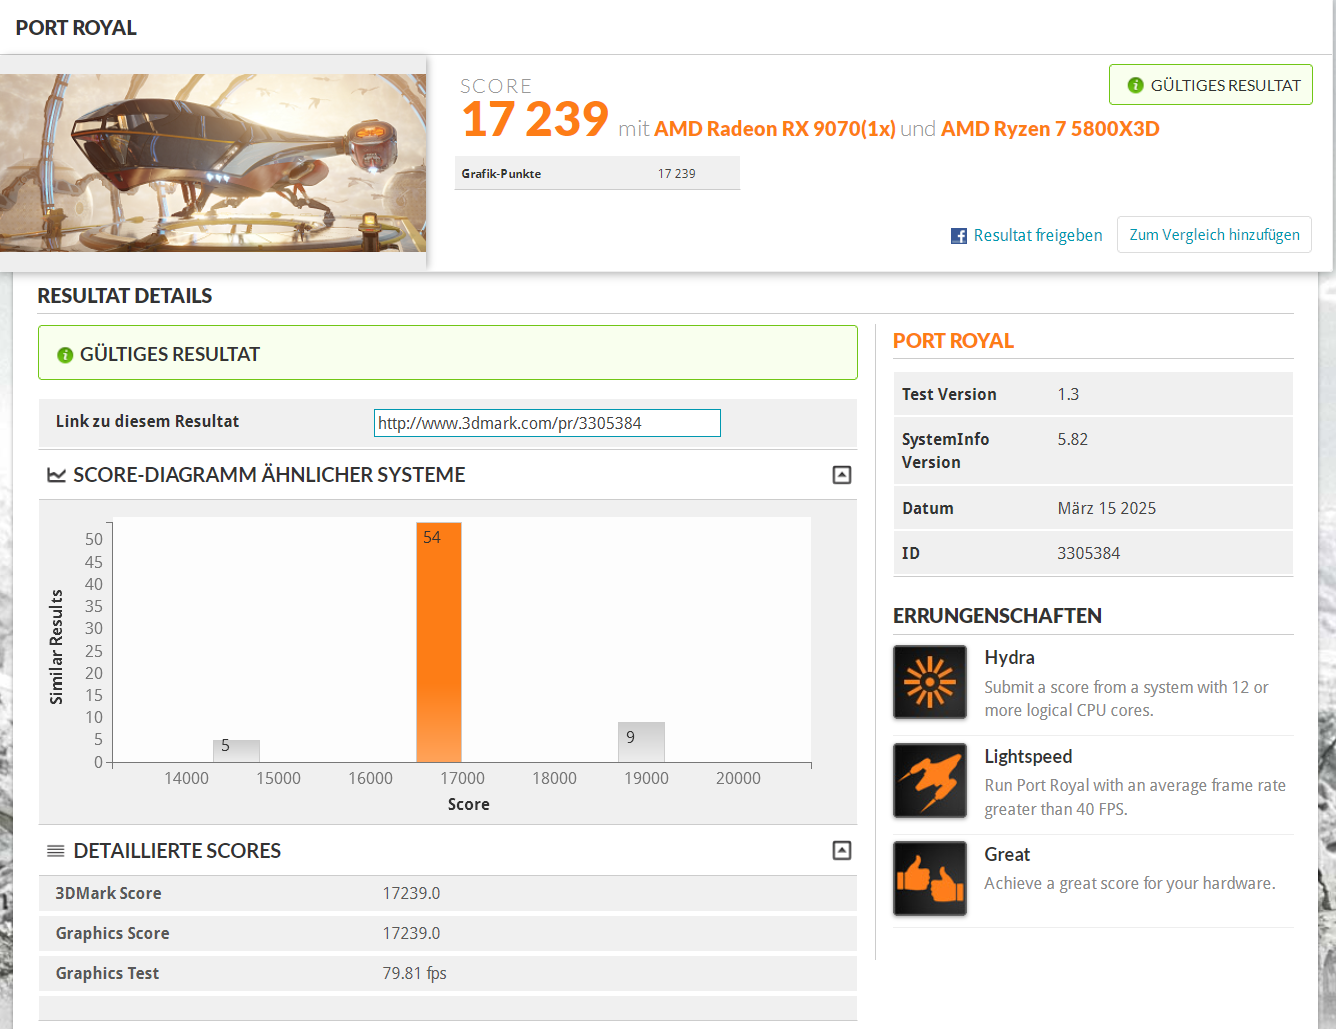Click the green Gültiges Resultat badge at top right

[x=1211, y=85]
